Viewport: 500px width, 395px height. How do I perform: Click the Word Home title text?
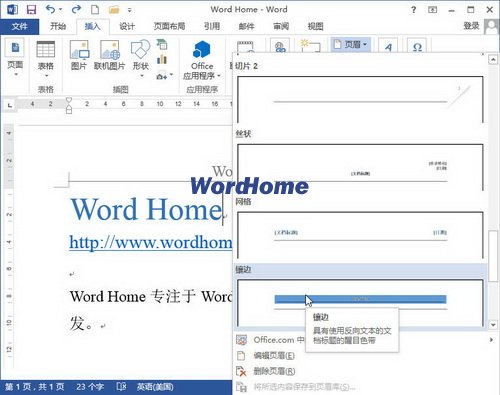pyautogui.click(x=147, y=209)
